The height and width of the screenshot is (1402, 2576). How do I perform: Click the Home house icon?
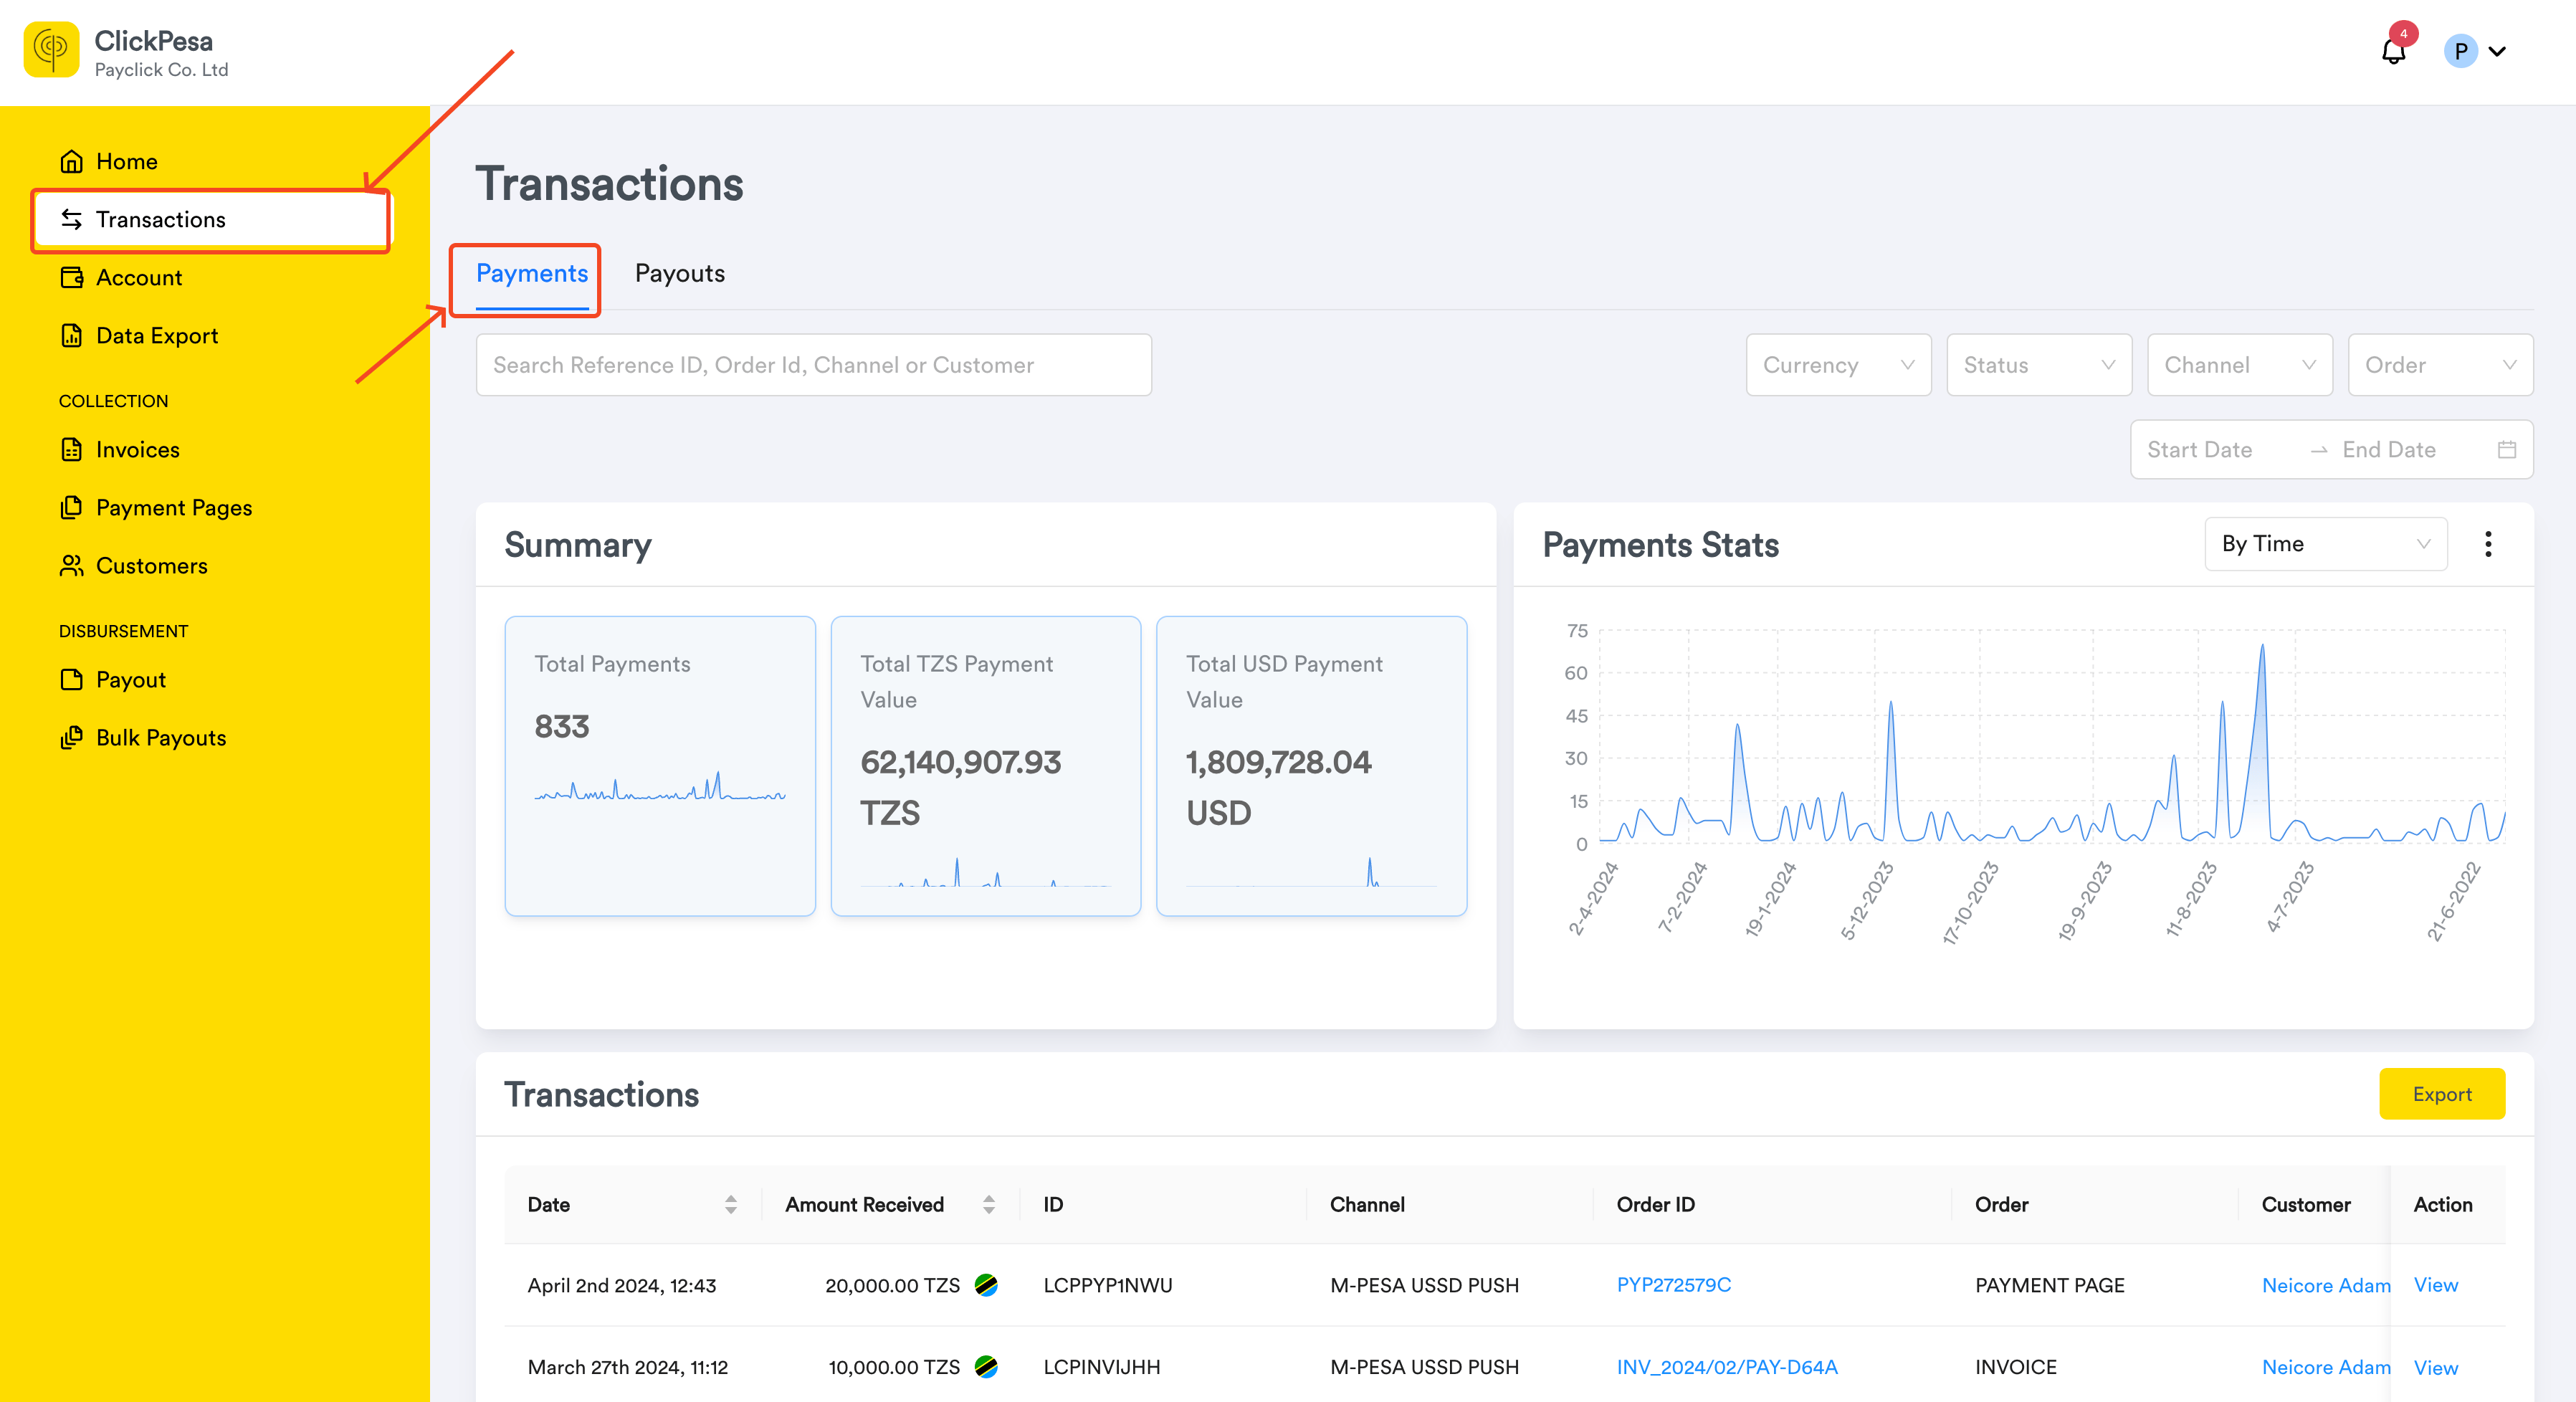click(x=71, y=162)
